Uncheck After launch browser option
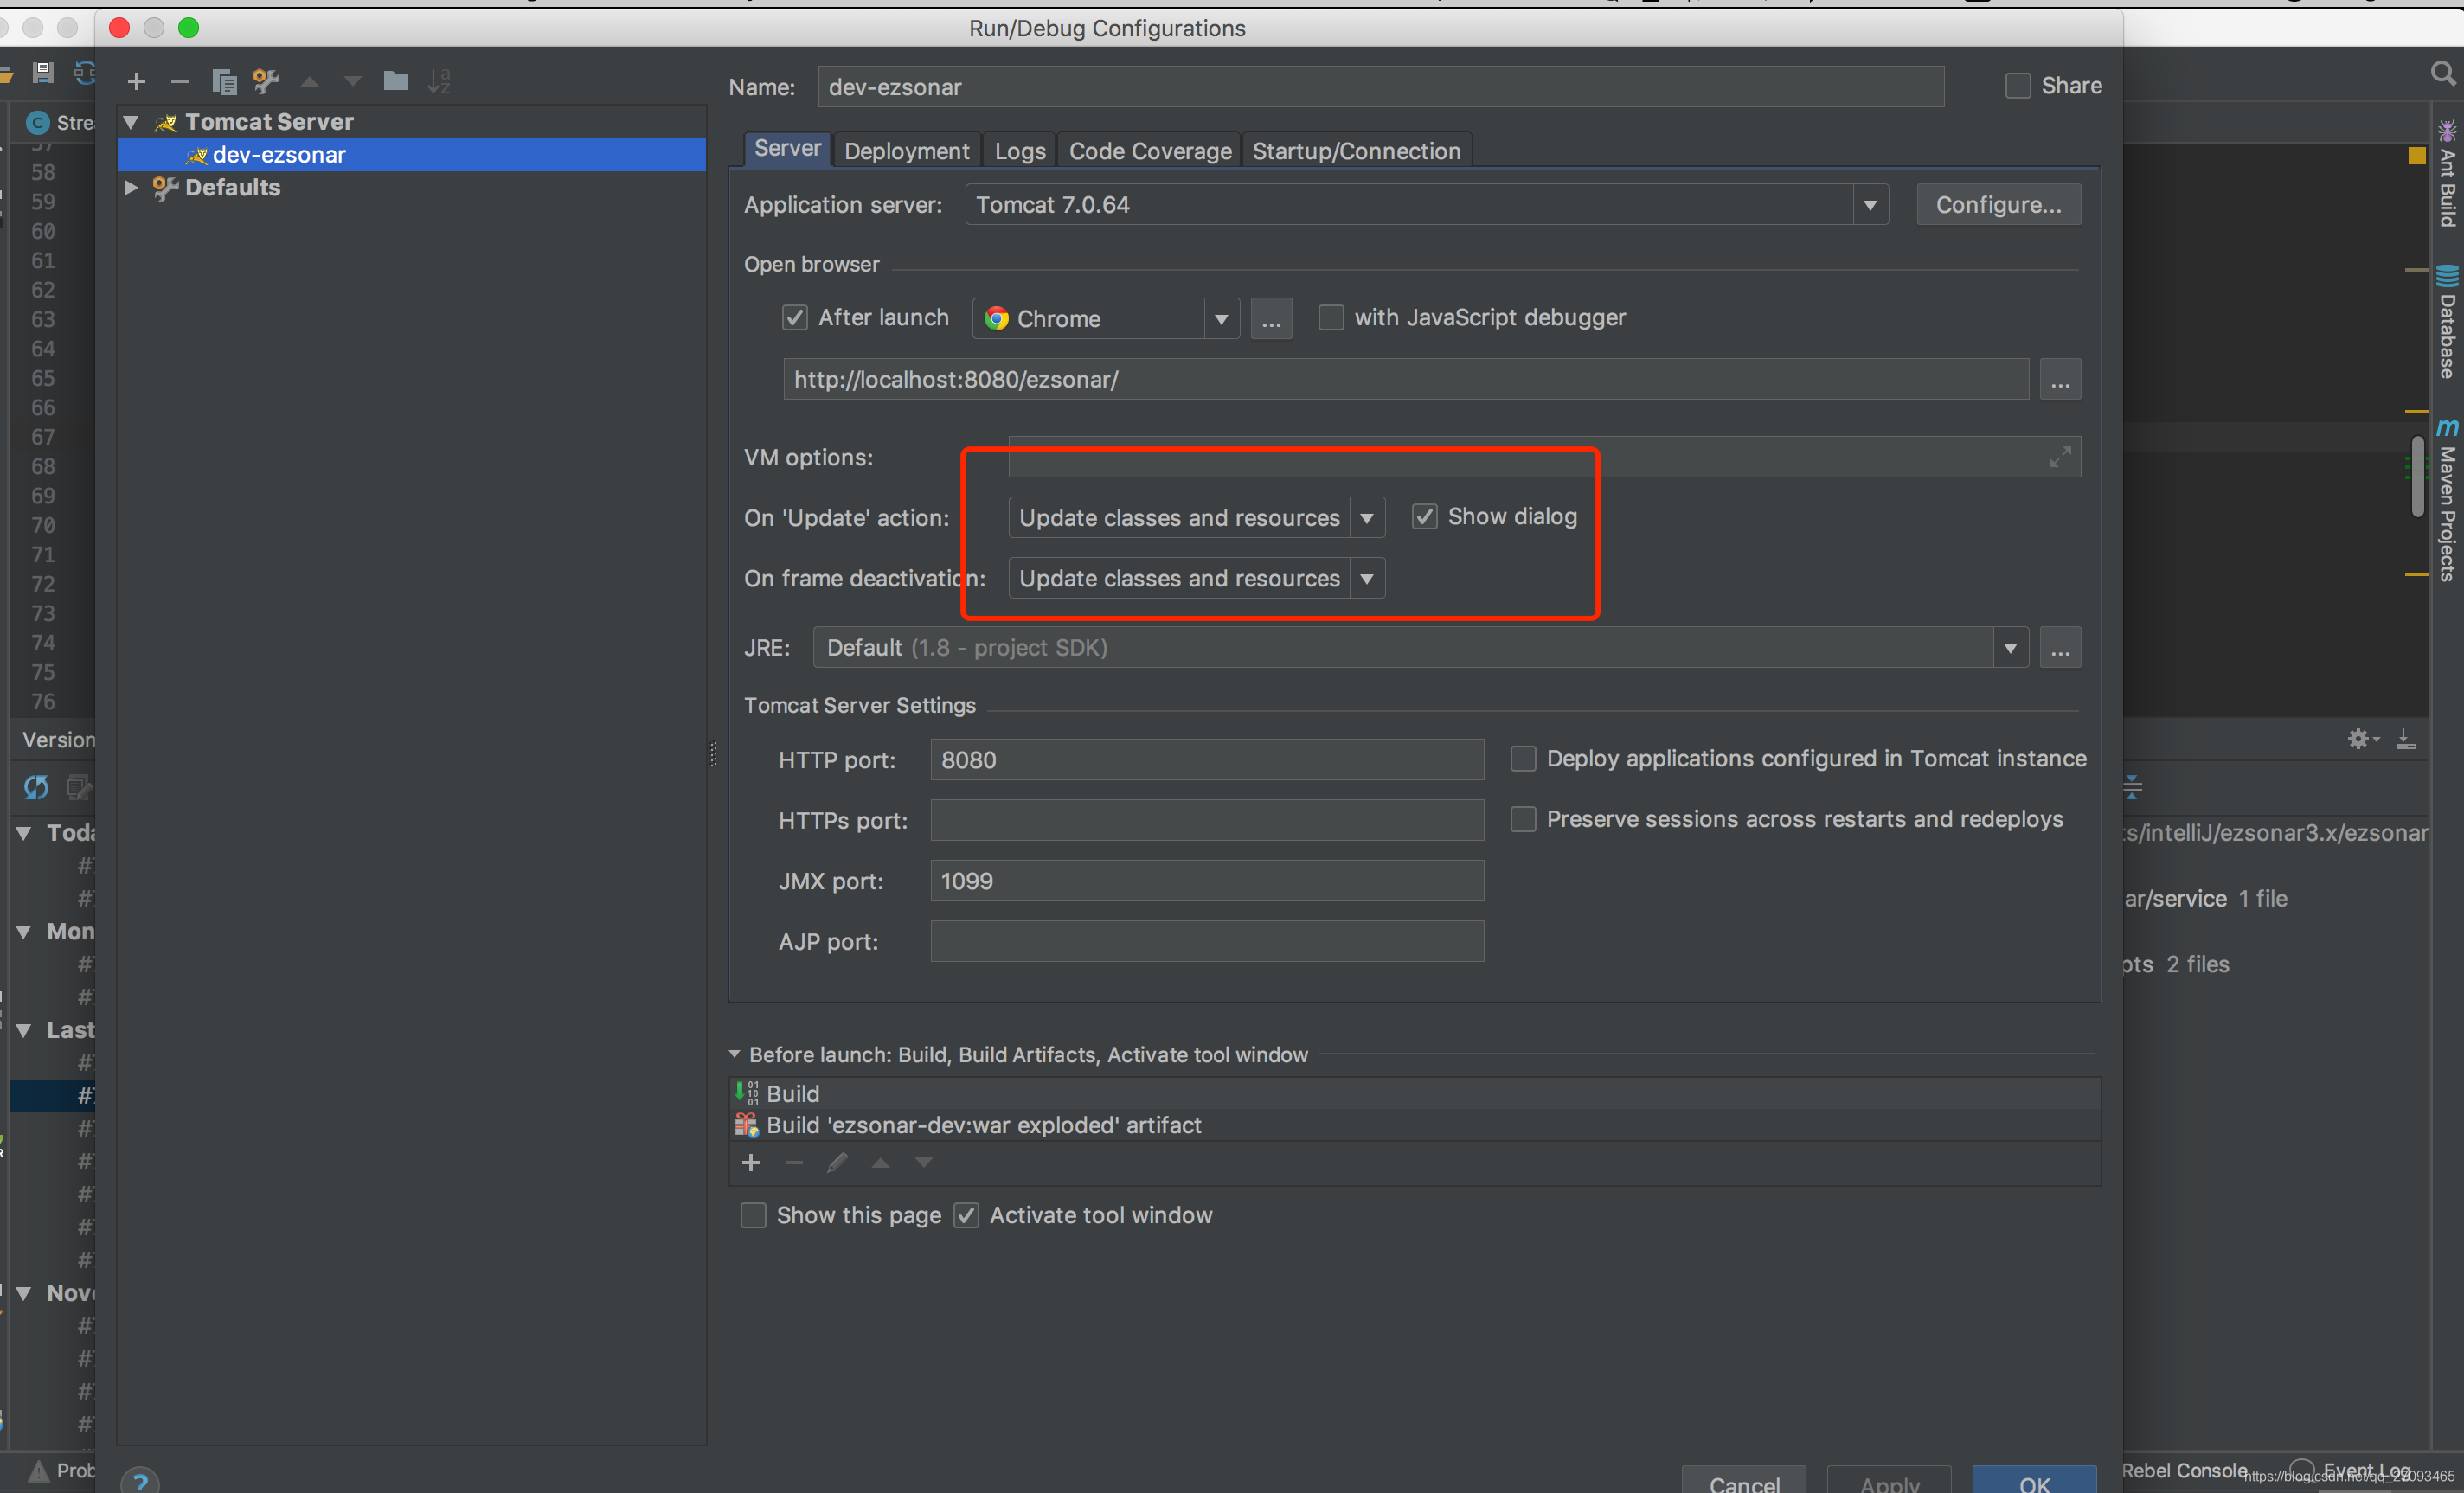Viewport: 2464px width, 1493px height. coord(794,318)
